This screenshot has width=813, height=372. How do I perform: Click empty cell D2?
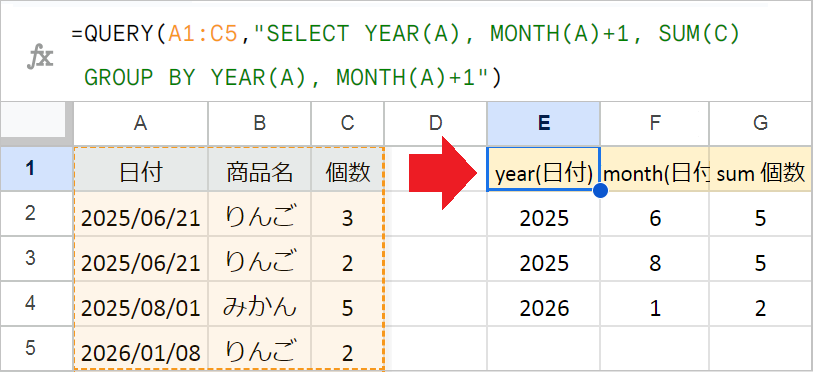point(436,214)
